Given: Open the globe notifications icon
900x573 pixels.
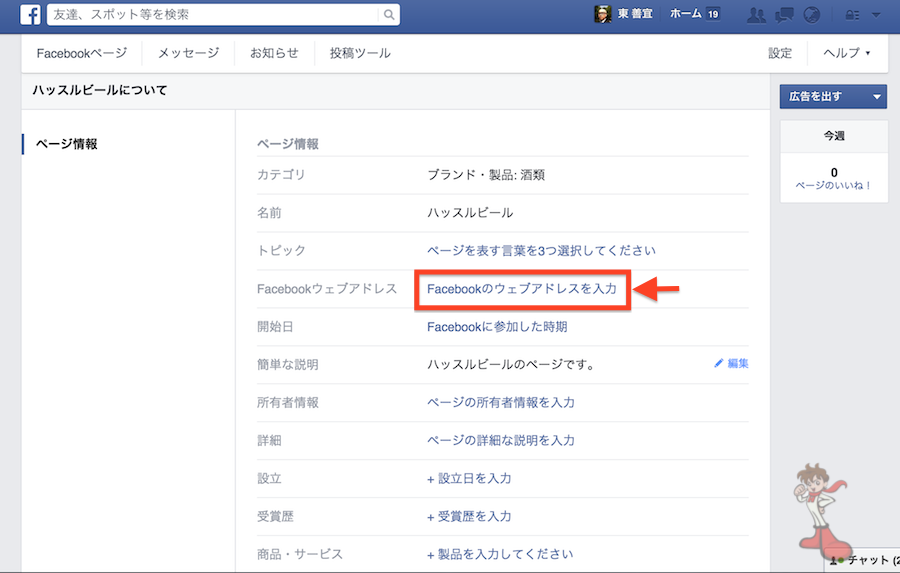Looking at the screenshot, I should [812, 15].
